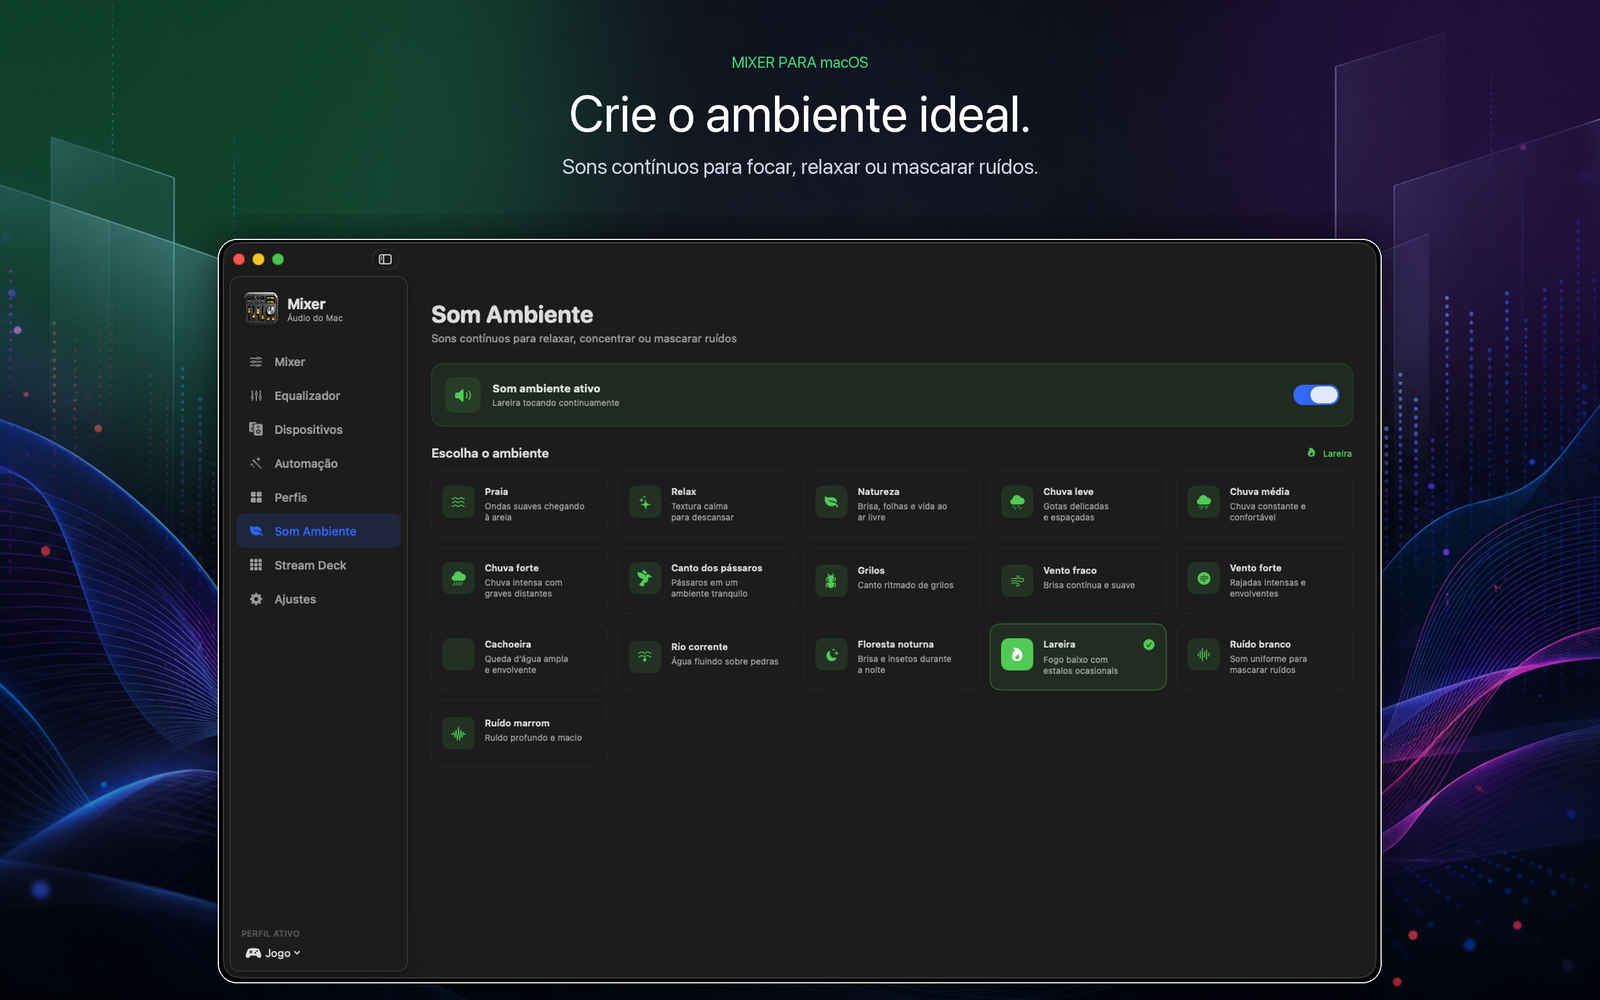1600x1000 pixels.
Task: Click the Stream Deck grid icon
Action: pyautogui.click(x=256, y=565)
